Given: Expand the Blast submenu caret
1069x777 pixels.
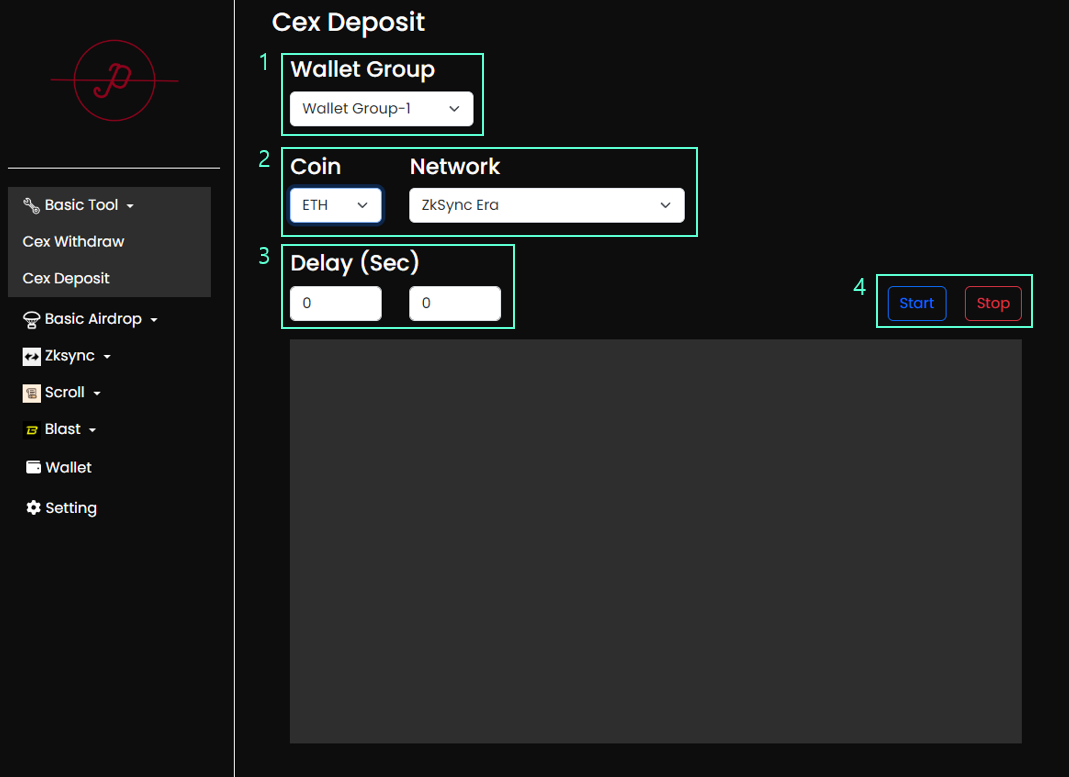Looking at the screenshot, I should click(93, 430).
